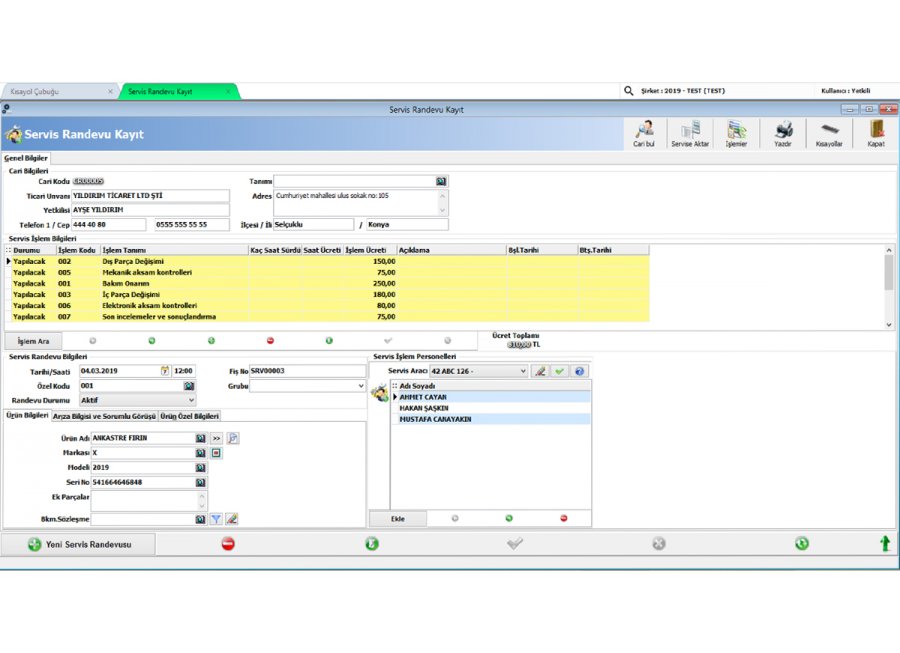
Task: Select the Genel Bilgiler tab
Action: 26,158
